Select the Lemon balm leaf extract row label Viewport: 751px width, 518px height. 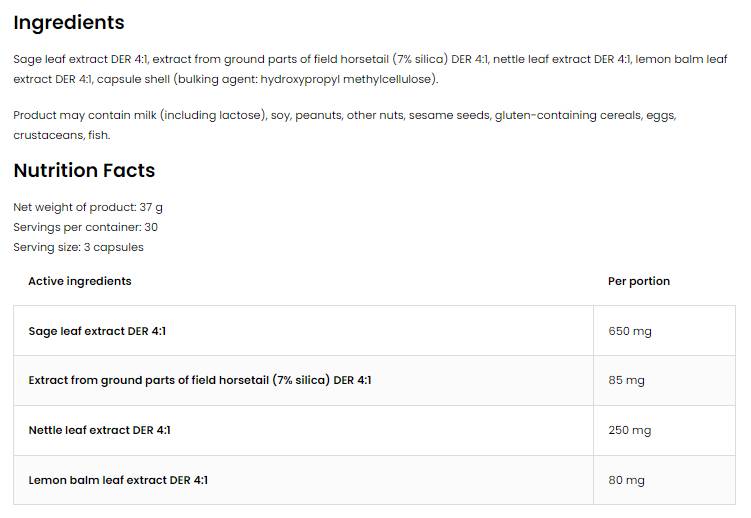tap(118, 480)
